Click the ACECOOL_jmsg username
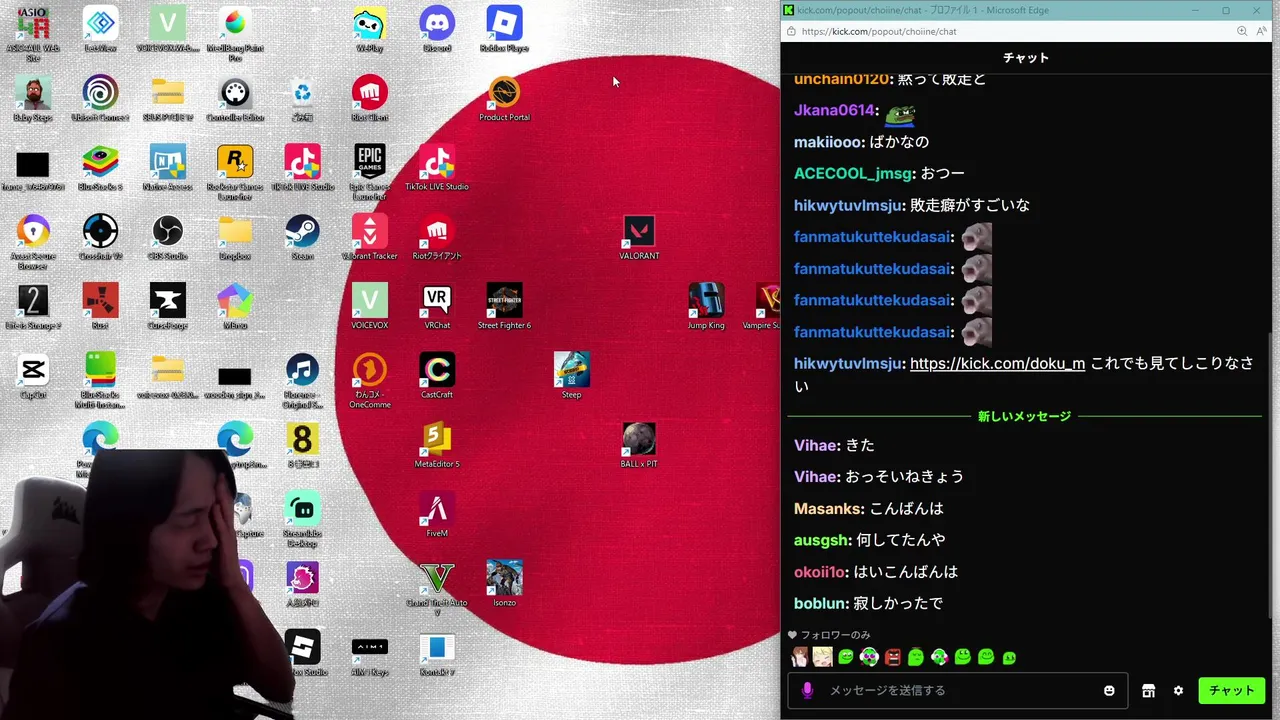 click(853, 173)
